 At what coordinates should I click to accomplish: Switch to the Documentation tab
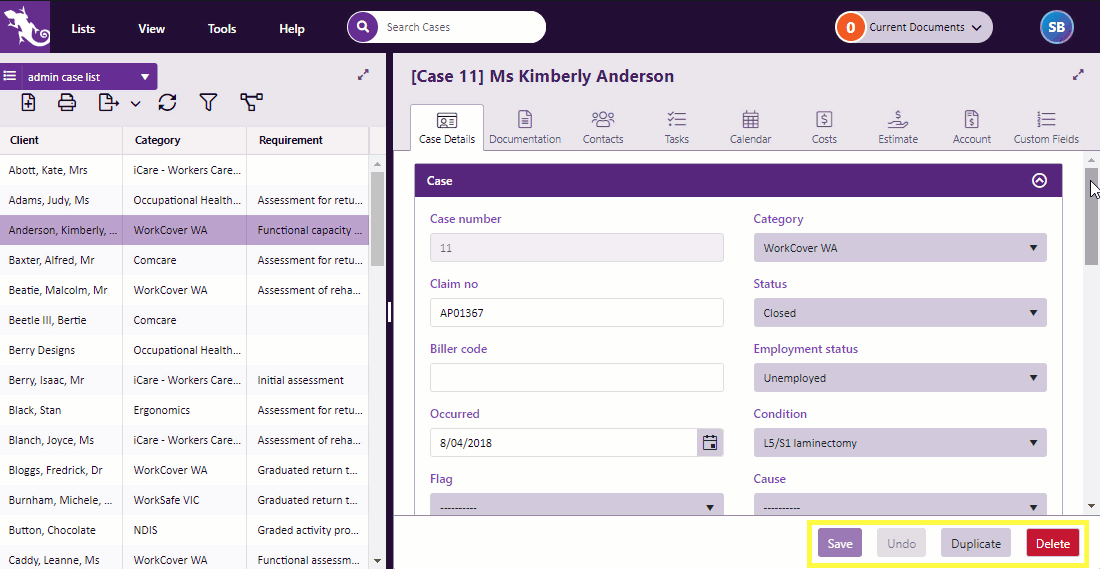pos(525,127)
